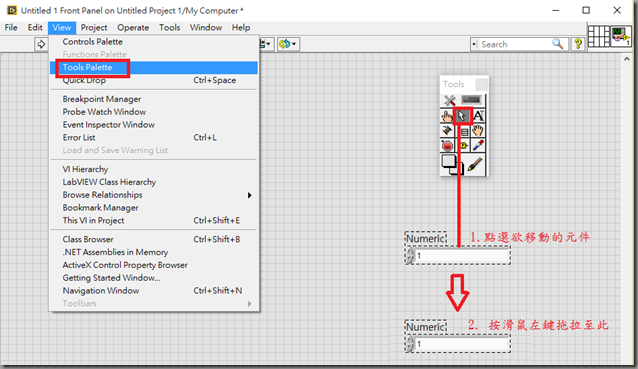Open the Tools menu

[170, 28]
